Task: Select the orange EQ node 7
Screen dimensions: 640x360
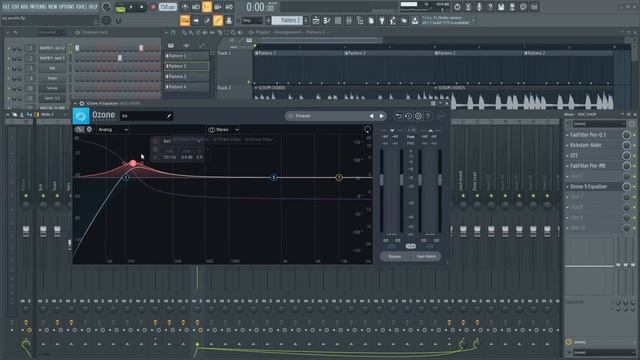Action: (x=339, y=178)
